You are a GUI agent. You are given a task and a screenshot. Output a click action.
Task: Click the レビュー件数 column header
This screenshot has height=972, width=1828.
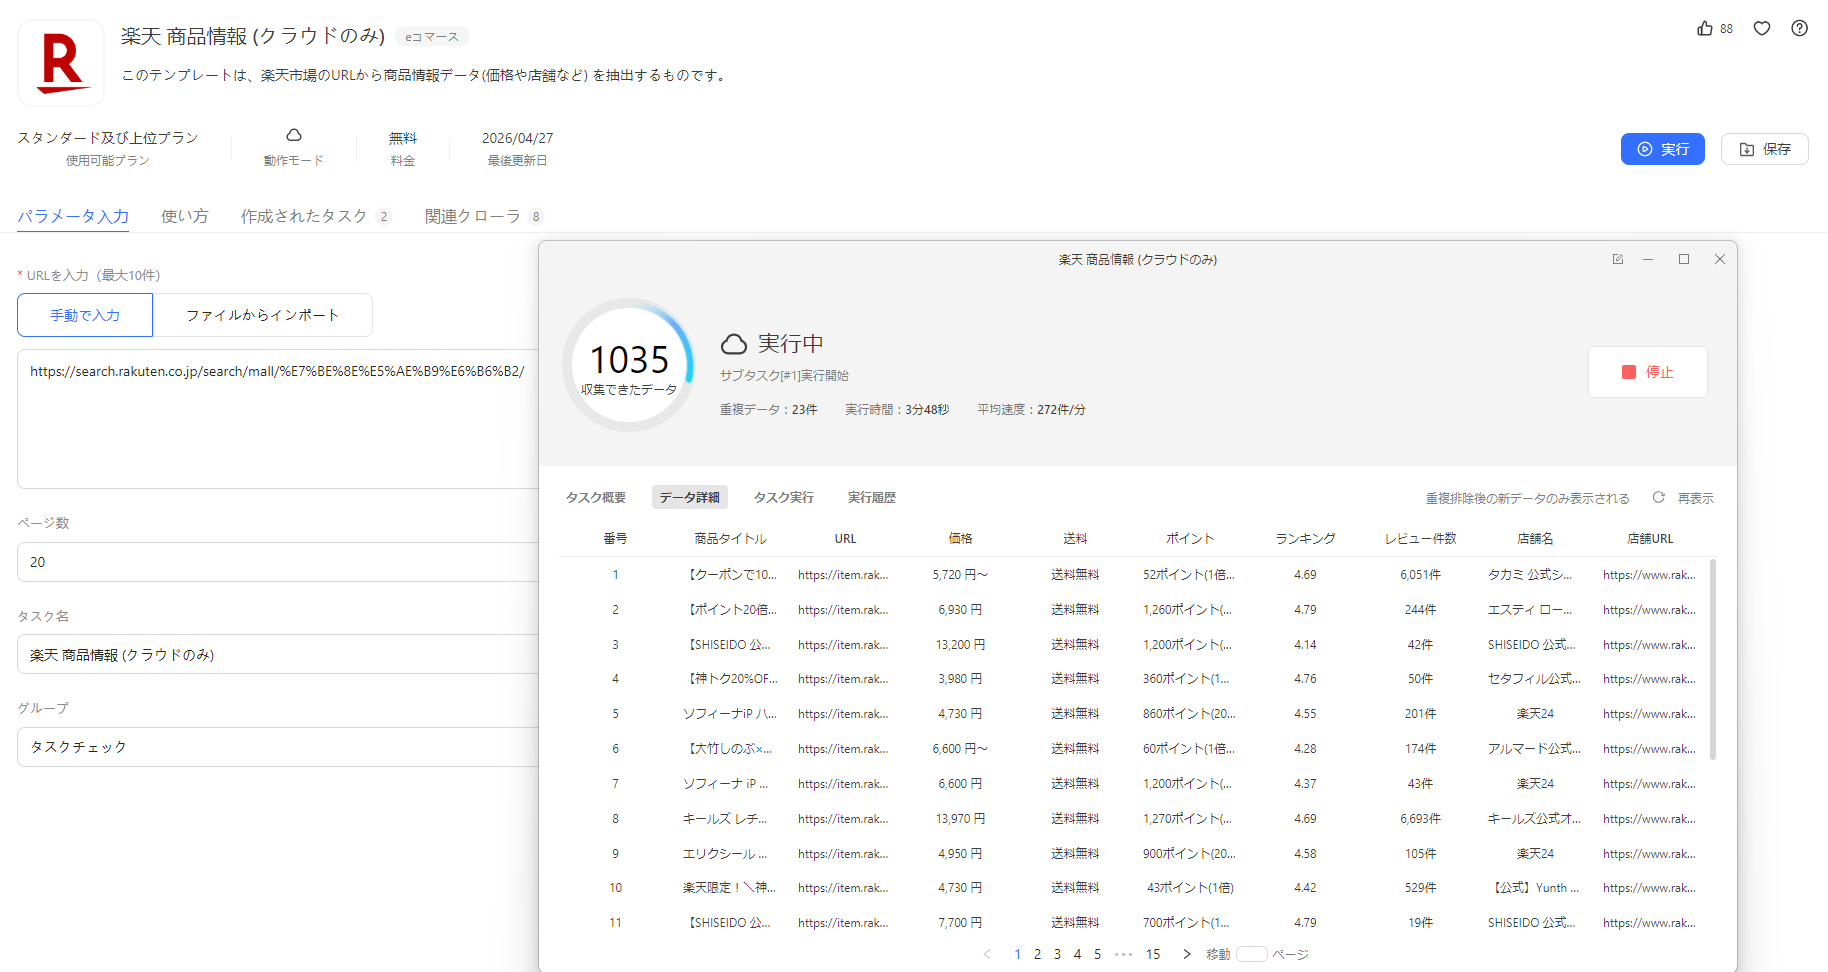tap(1420, 538)
